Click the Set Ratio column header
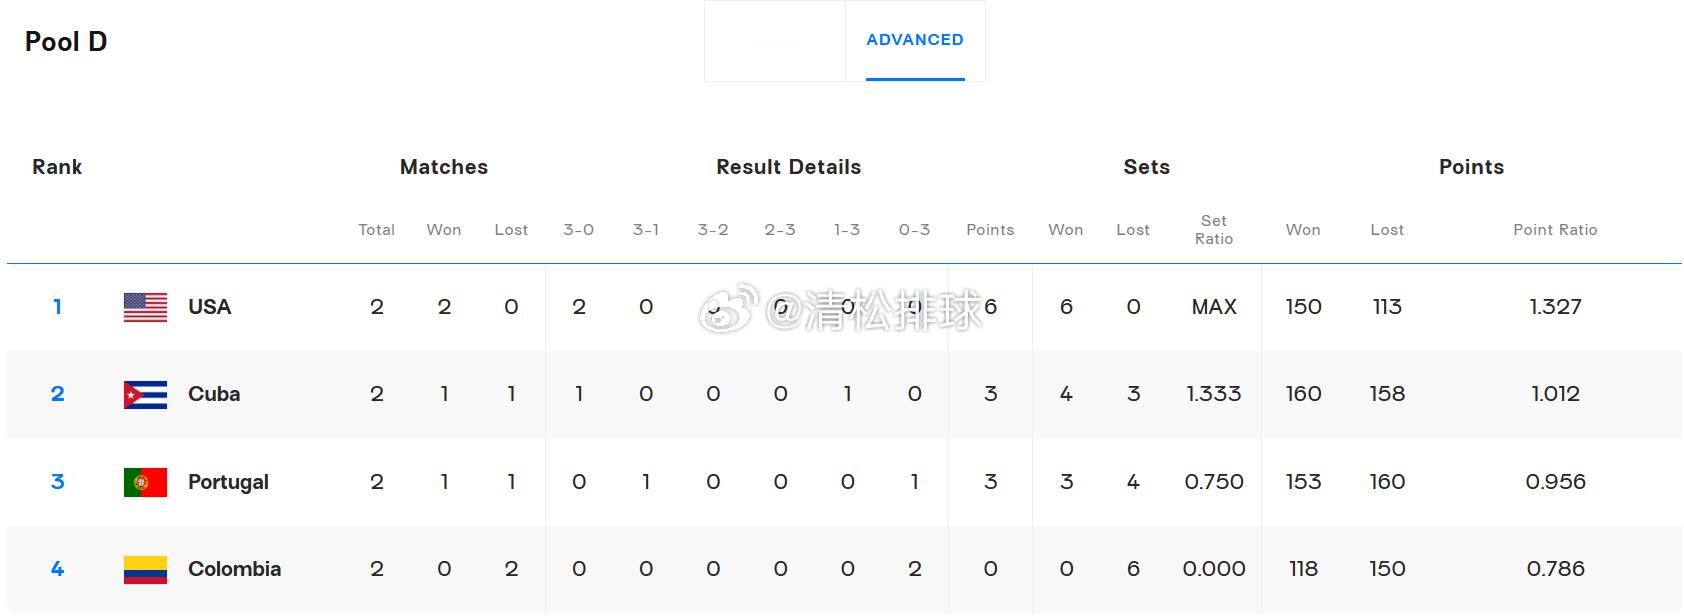 pos(1214,230)
